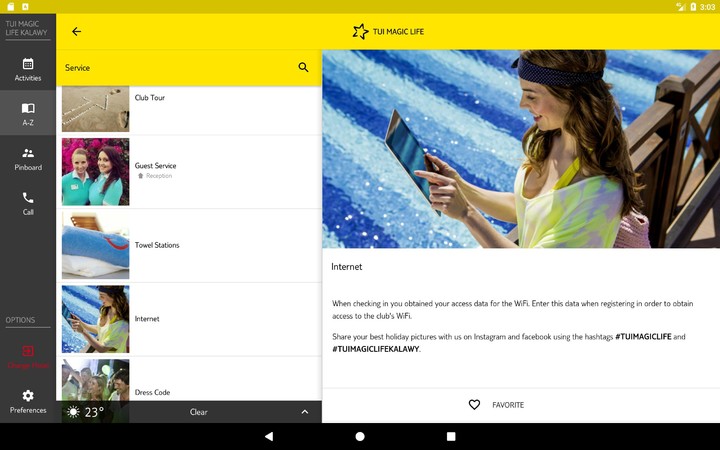Select the Internet list item

click(190, 319)
